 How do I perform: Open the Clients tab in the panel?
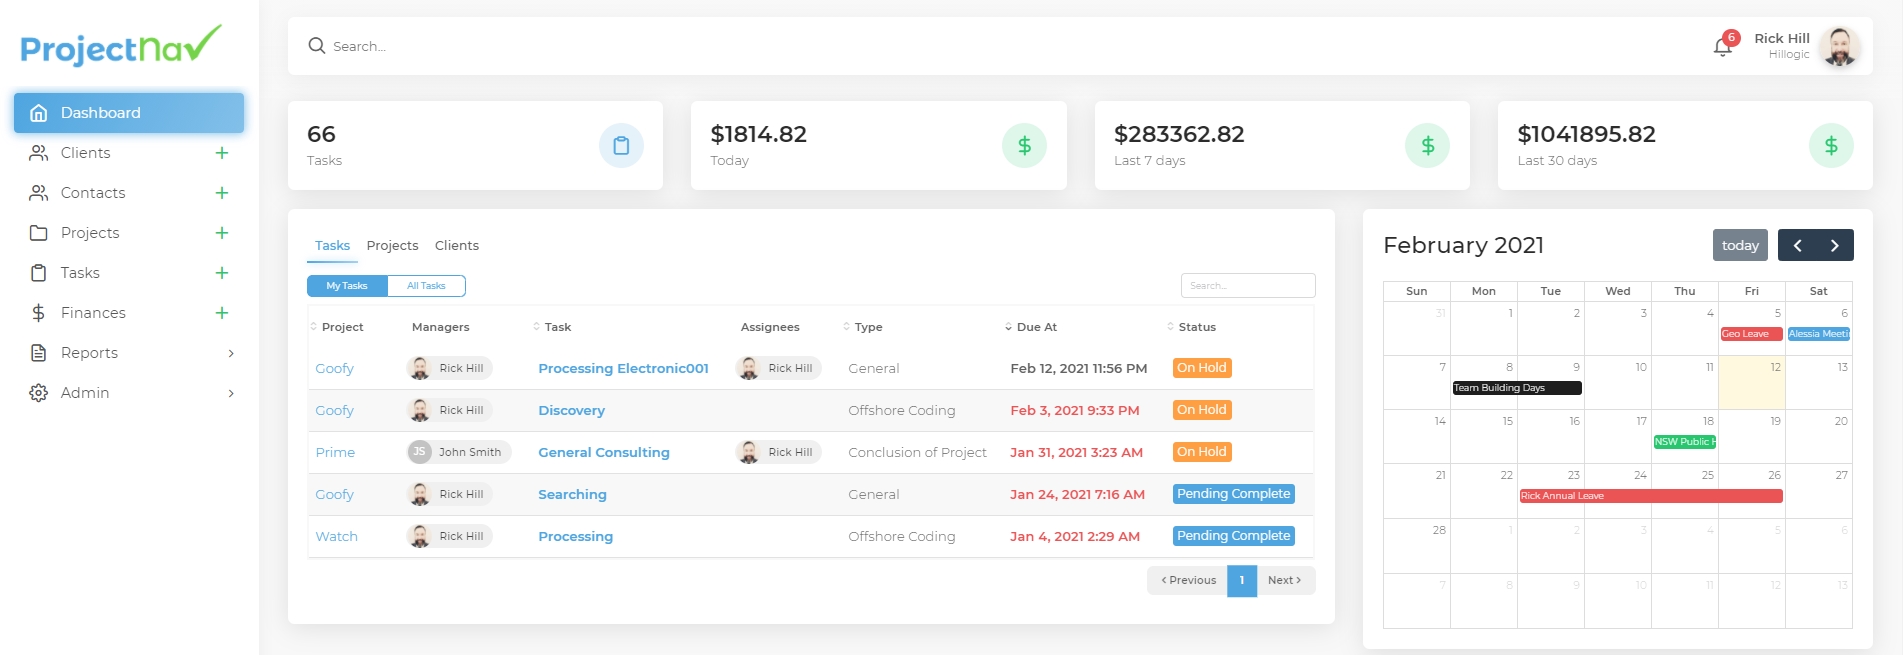click(457, 246)
